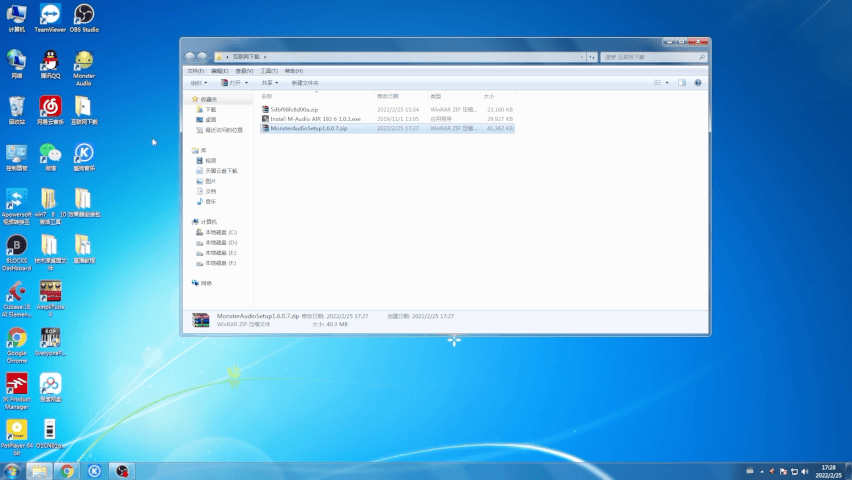852x480 pixels.
Task: Launch OBS Studio from the desktop
Action: click(x=84, y=18)
